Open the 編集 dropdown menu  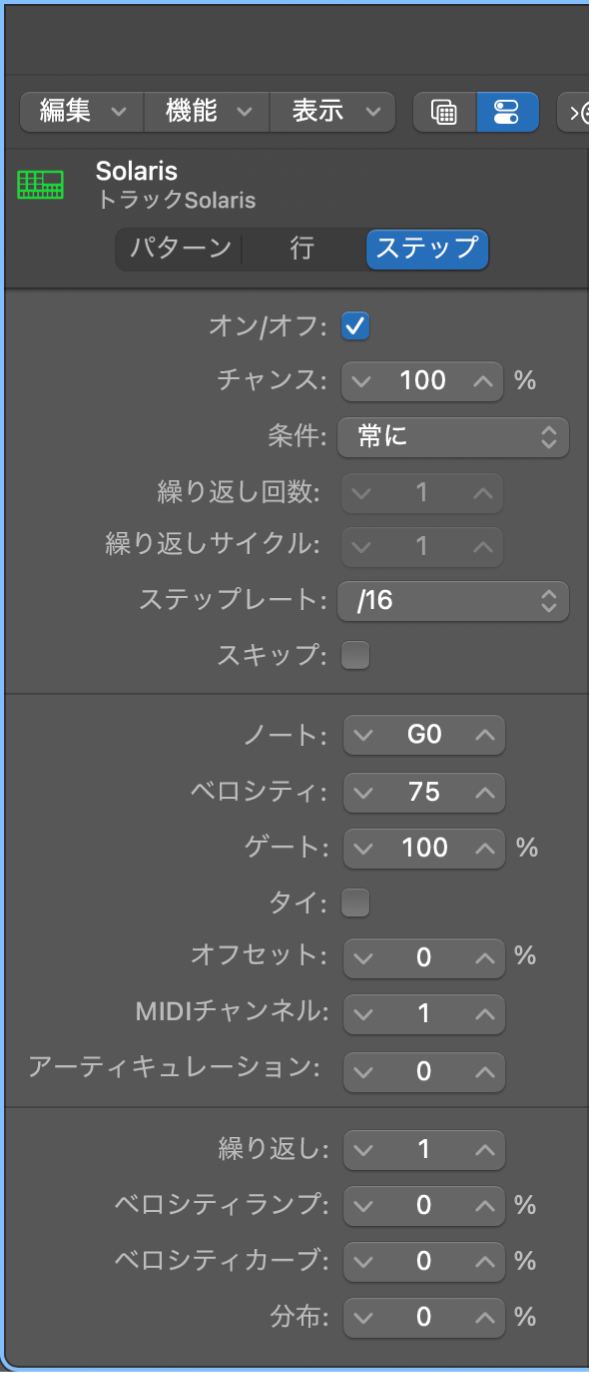pyautogui.click(x=80, y=111)
